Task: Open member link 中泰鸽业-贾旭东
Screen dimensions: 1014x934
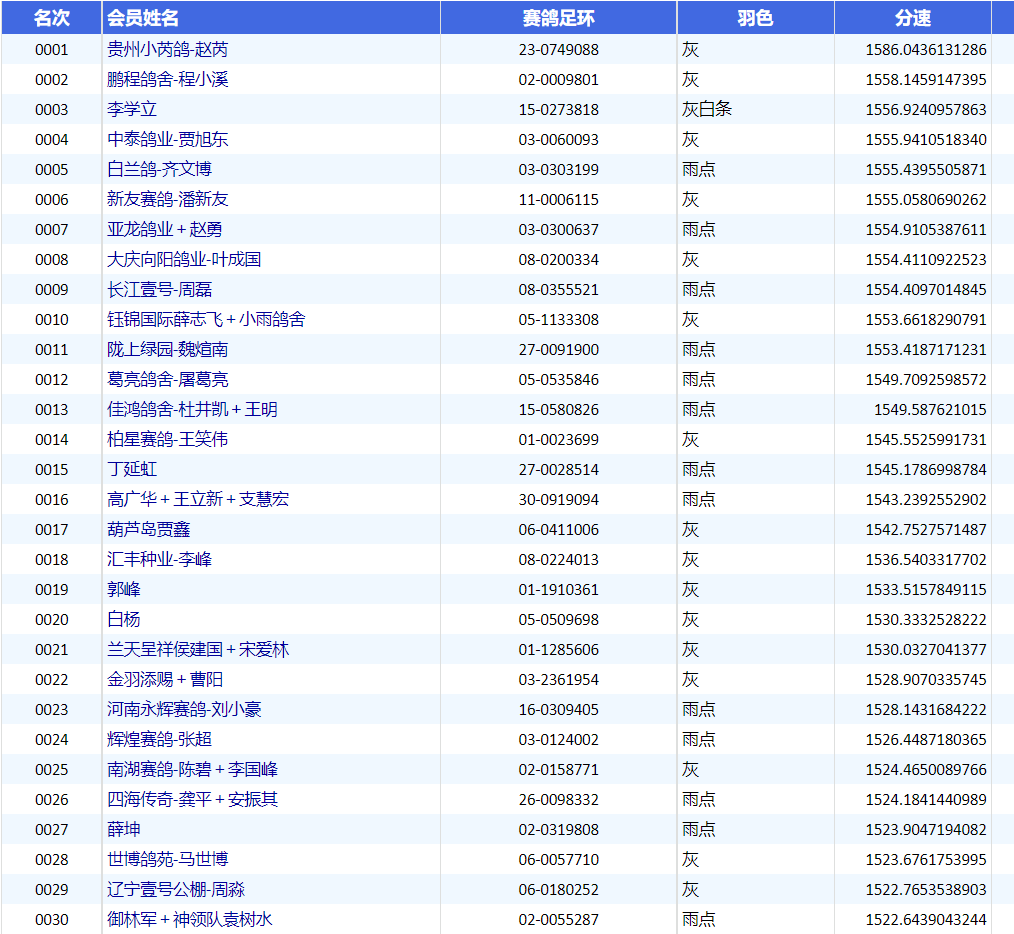Action: (x=167, y=140)
